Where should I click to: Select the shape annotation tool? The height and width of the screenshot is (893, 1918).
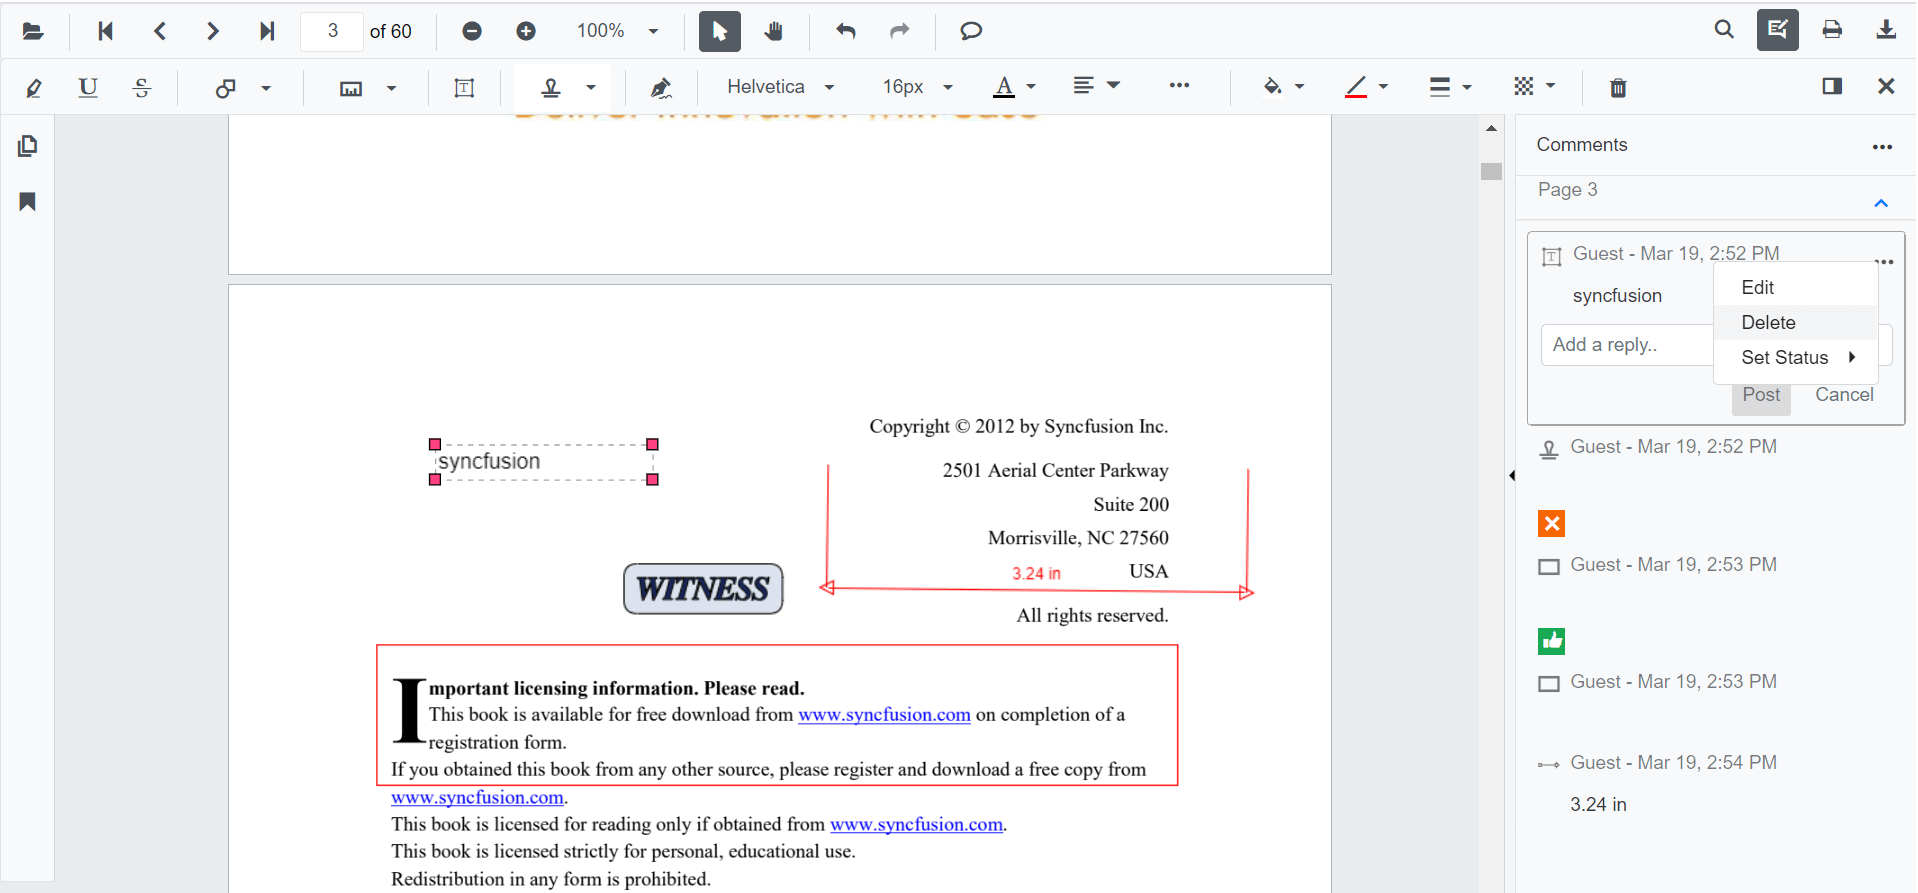click(226, 87)
